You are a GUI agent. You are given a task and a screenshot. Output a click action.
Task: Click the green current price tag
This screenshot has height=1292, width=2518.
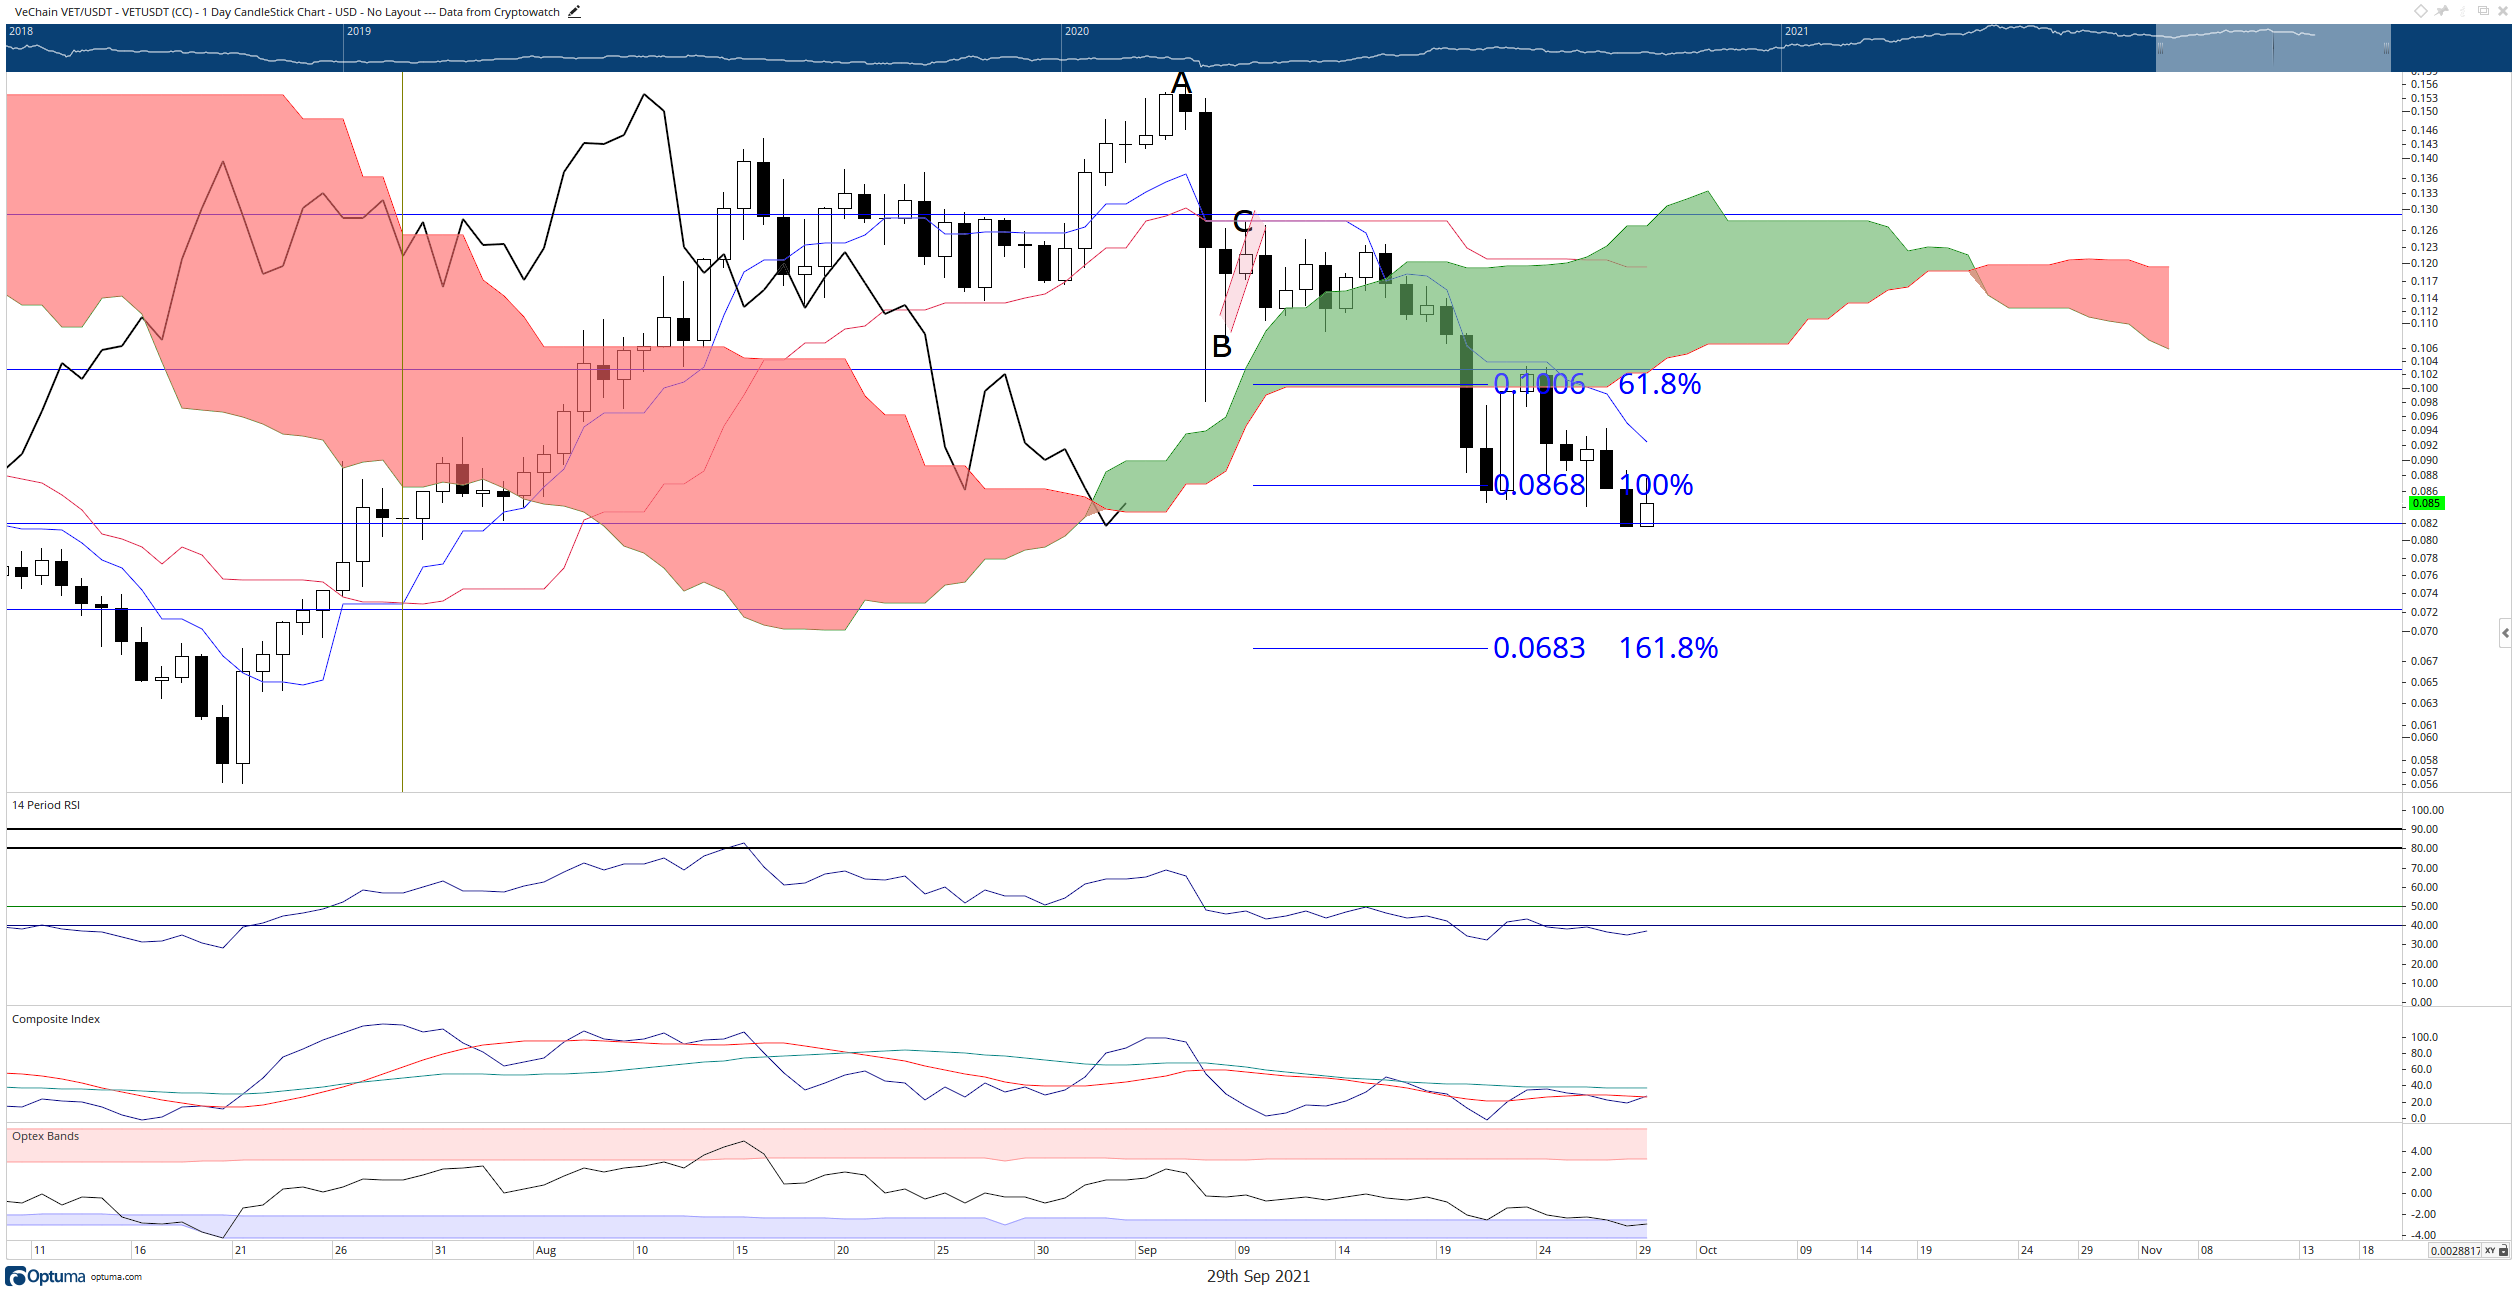tap(2426, 503)
